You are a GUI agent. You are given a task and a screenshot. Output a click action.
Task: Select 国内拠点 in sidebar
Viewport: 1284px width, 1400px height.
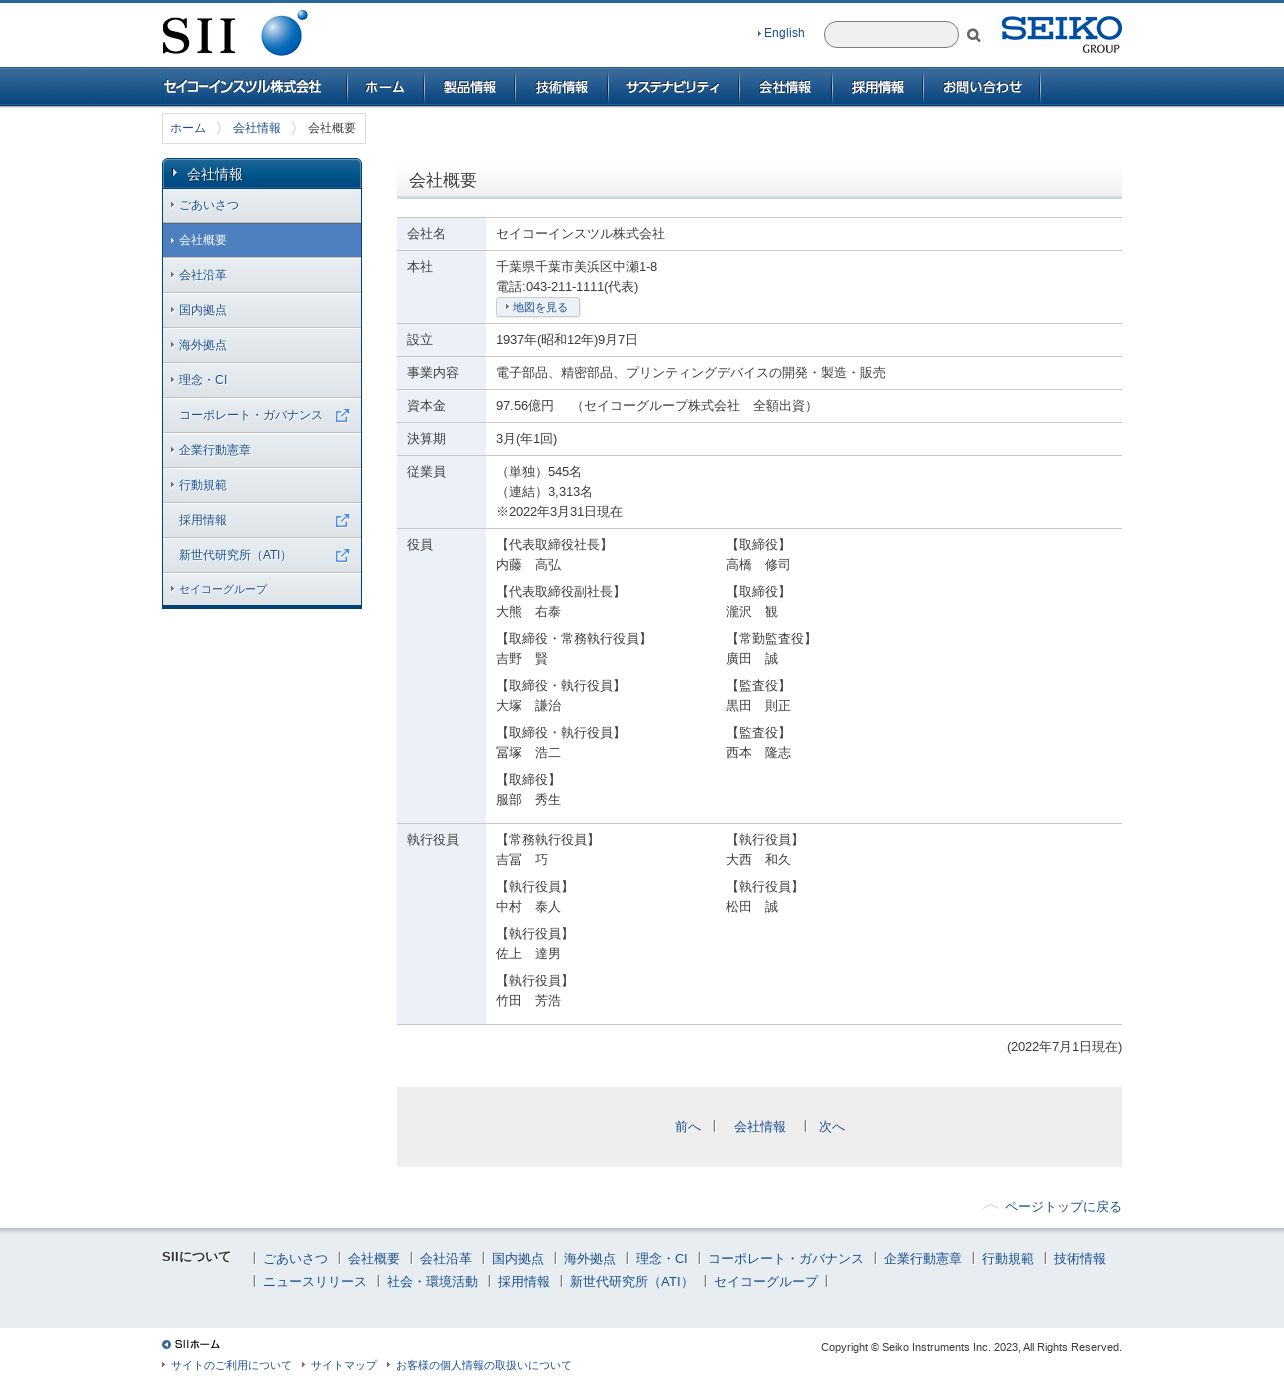(x=262, y=310)
